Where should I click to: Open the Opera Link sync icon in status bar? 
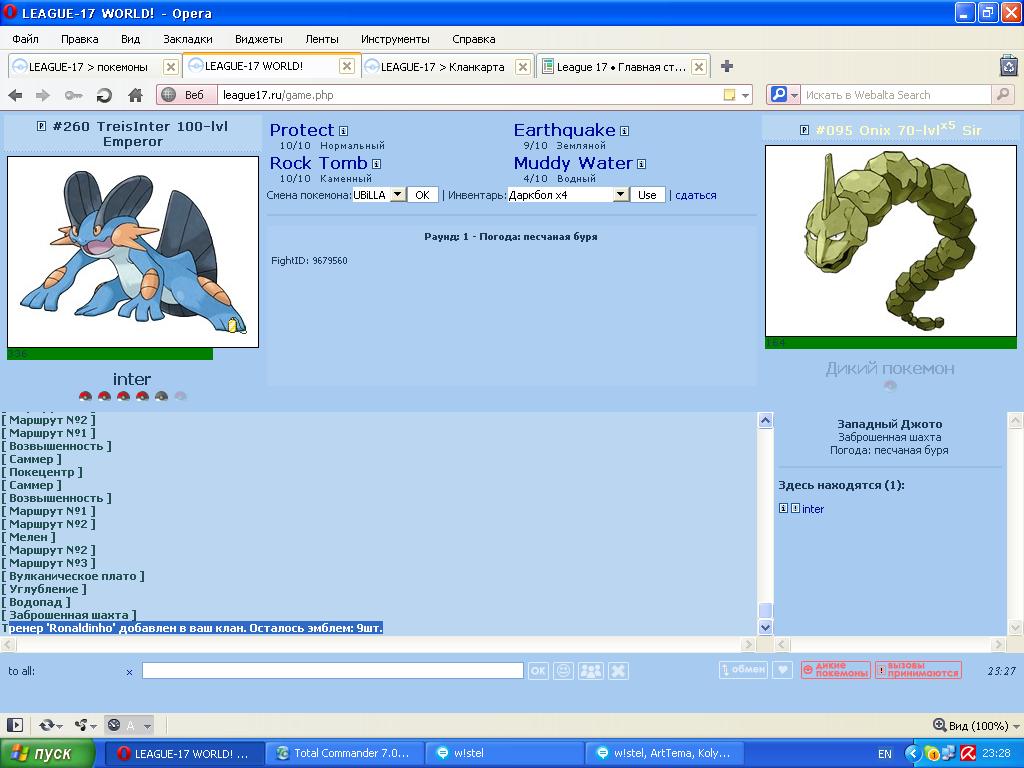pyautogui.click(x=47, y=725)
